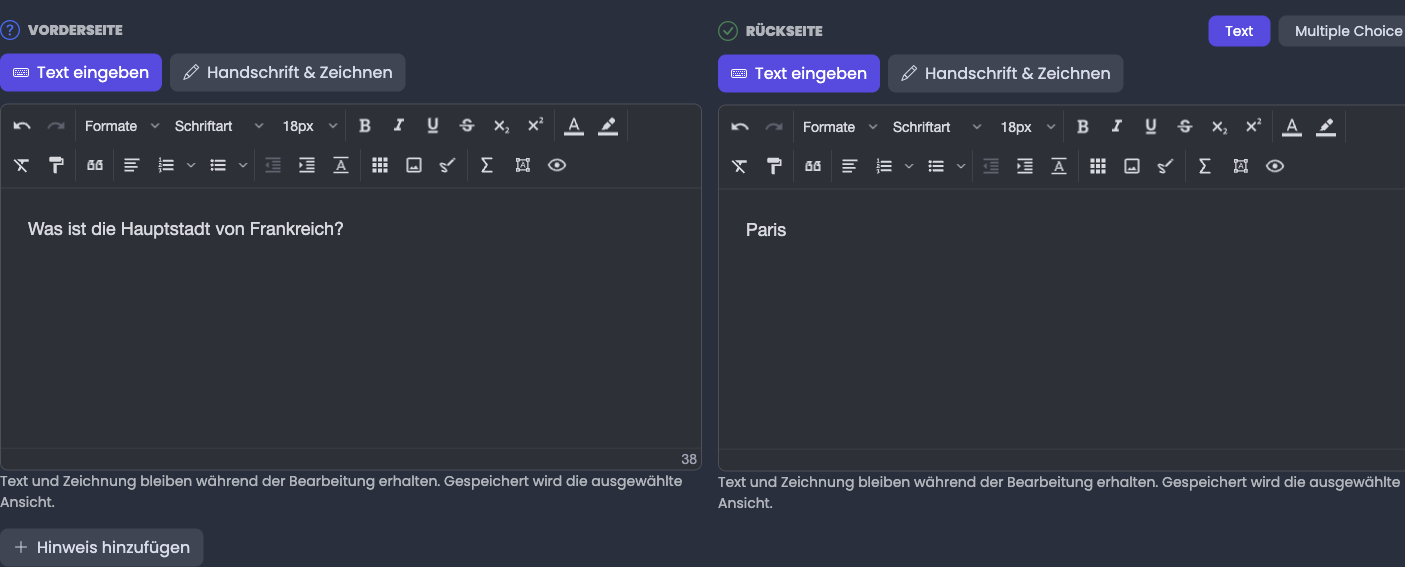Open the Formate dropdown on the Vorderseite

122,126
